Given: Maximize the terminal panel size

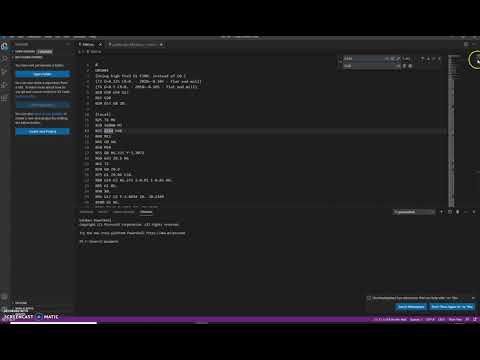Looking at the screenshot, I should click(x=466, y=212).
